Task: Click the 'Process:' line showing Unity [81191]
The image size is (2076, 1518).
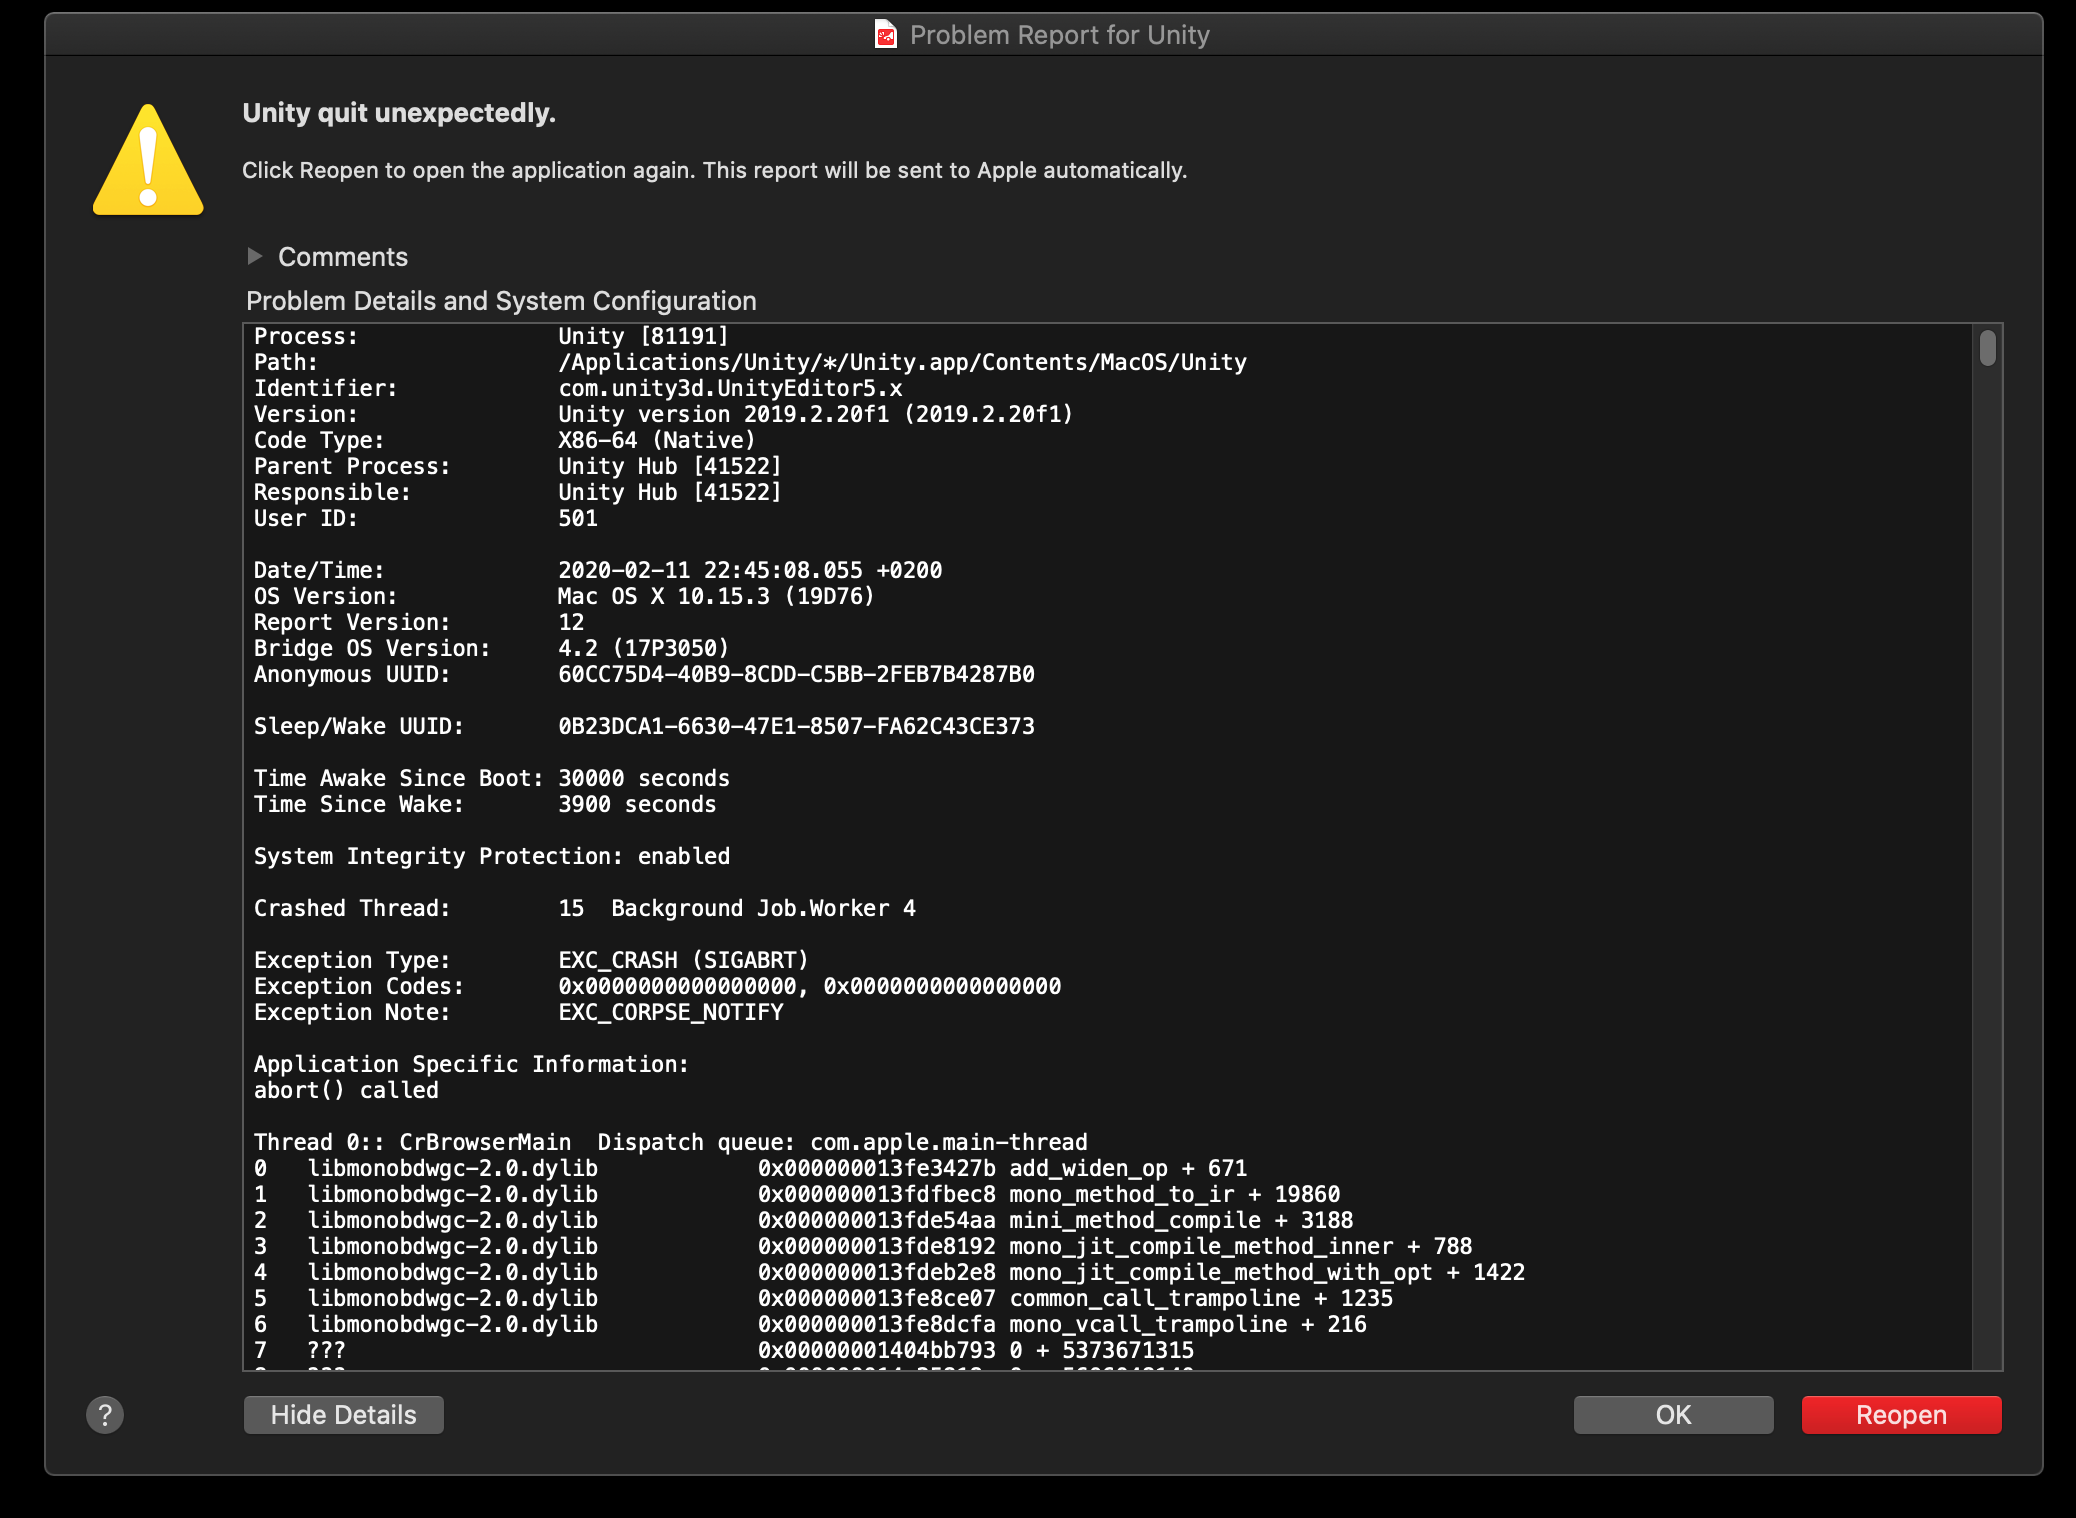Action: point(491,336)
